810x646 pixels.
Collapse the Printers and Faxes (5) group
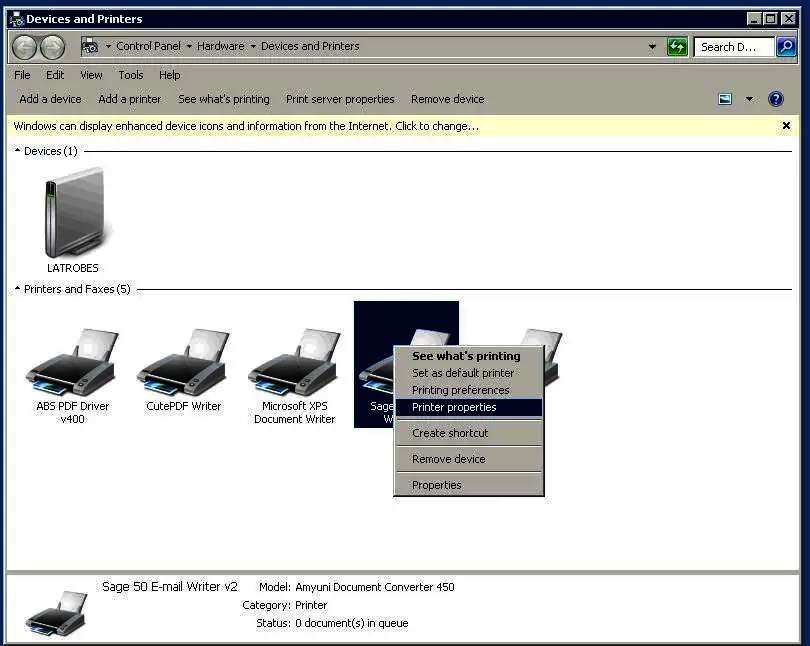point(17,288)
